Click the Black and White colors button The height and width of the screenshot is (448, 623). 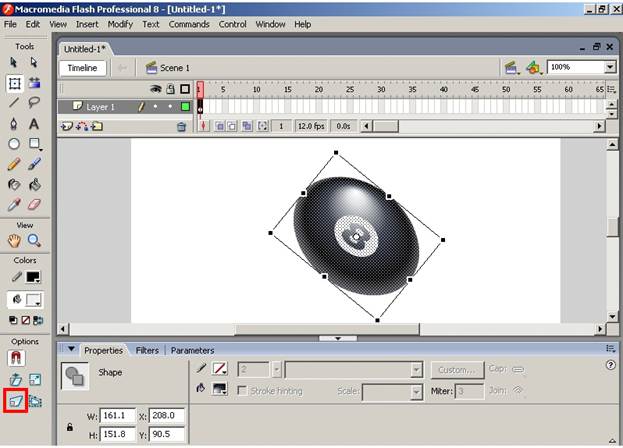pyautogui.click(x=13, y=320)
